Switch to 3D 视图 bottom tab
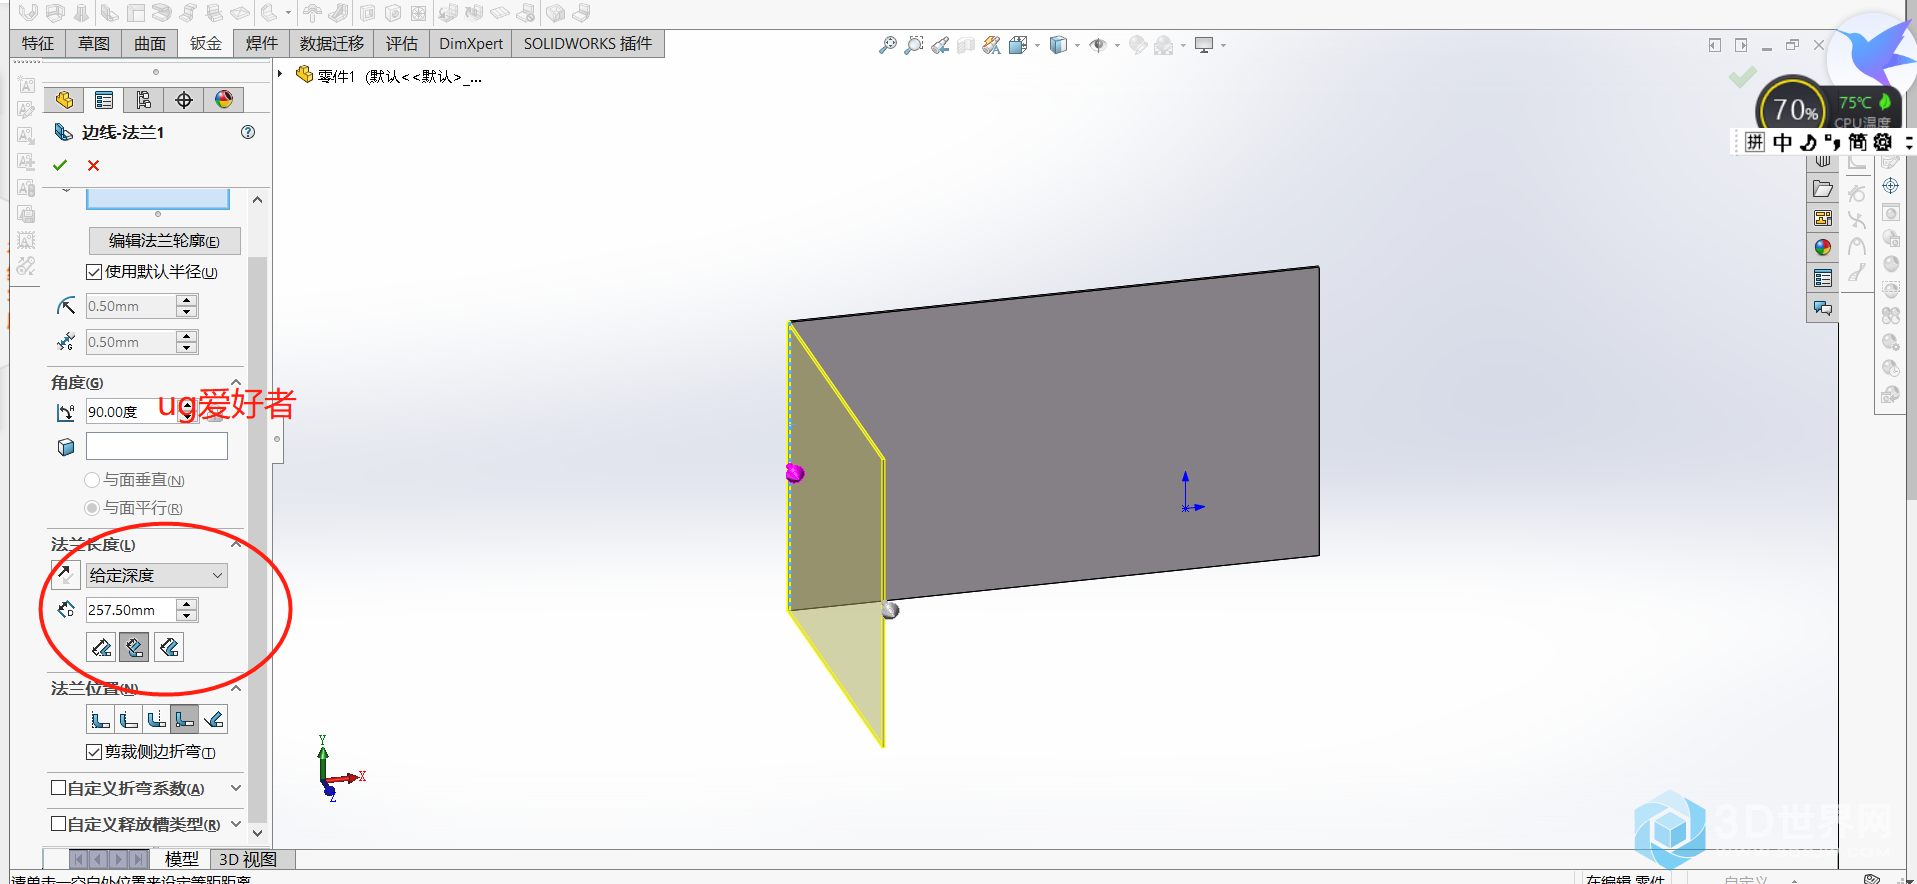Image resolution: width=1917 pixels, height=884 pixels. 248,859
